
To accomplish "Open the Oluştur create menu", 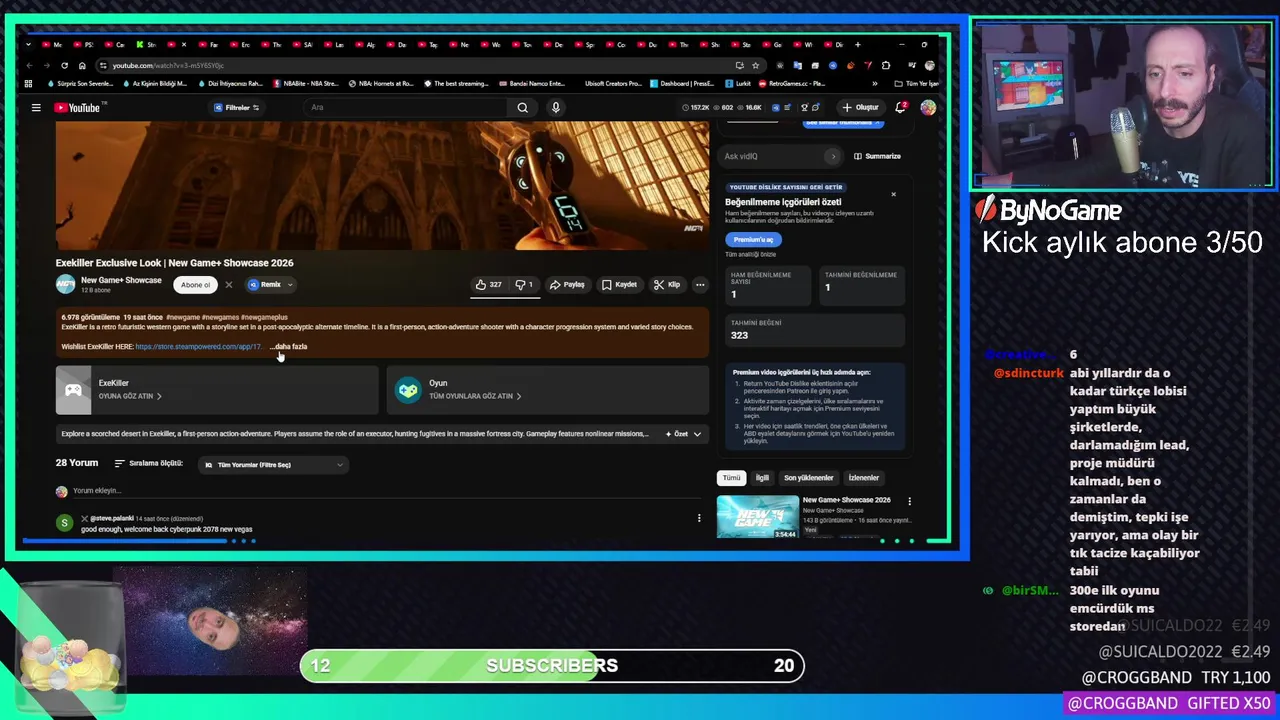I will point(860,107).
